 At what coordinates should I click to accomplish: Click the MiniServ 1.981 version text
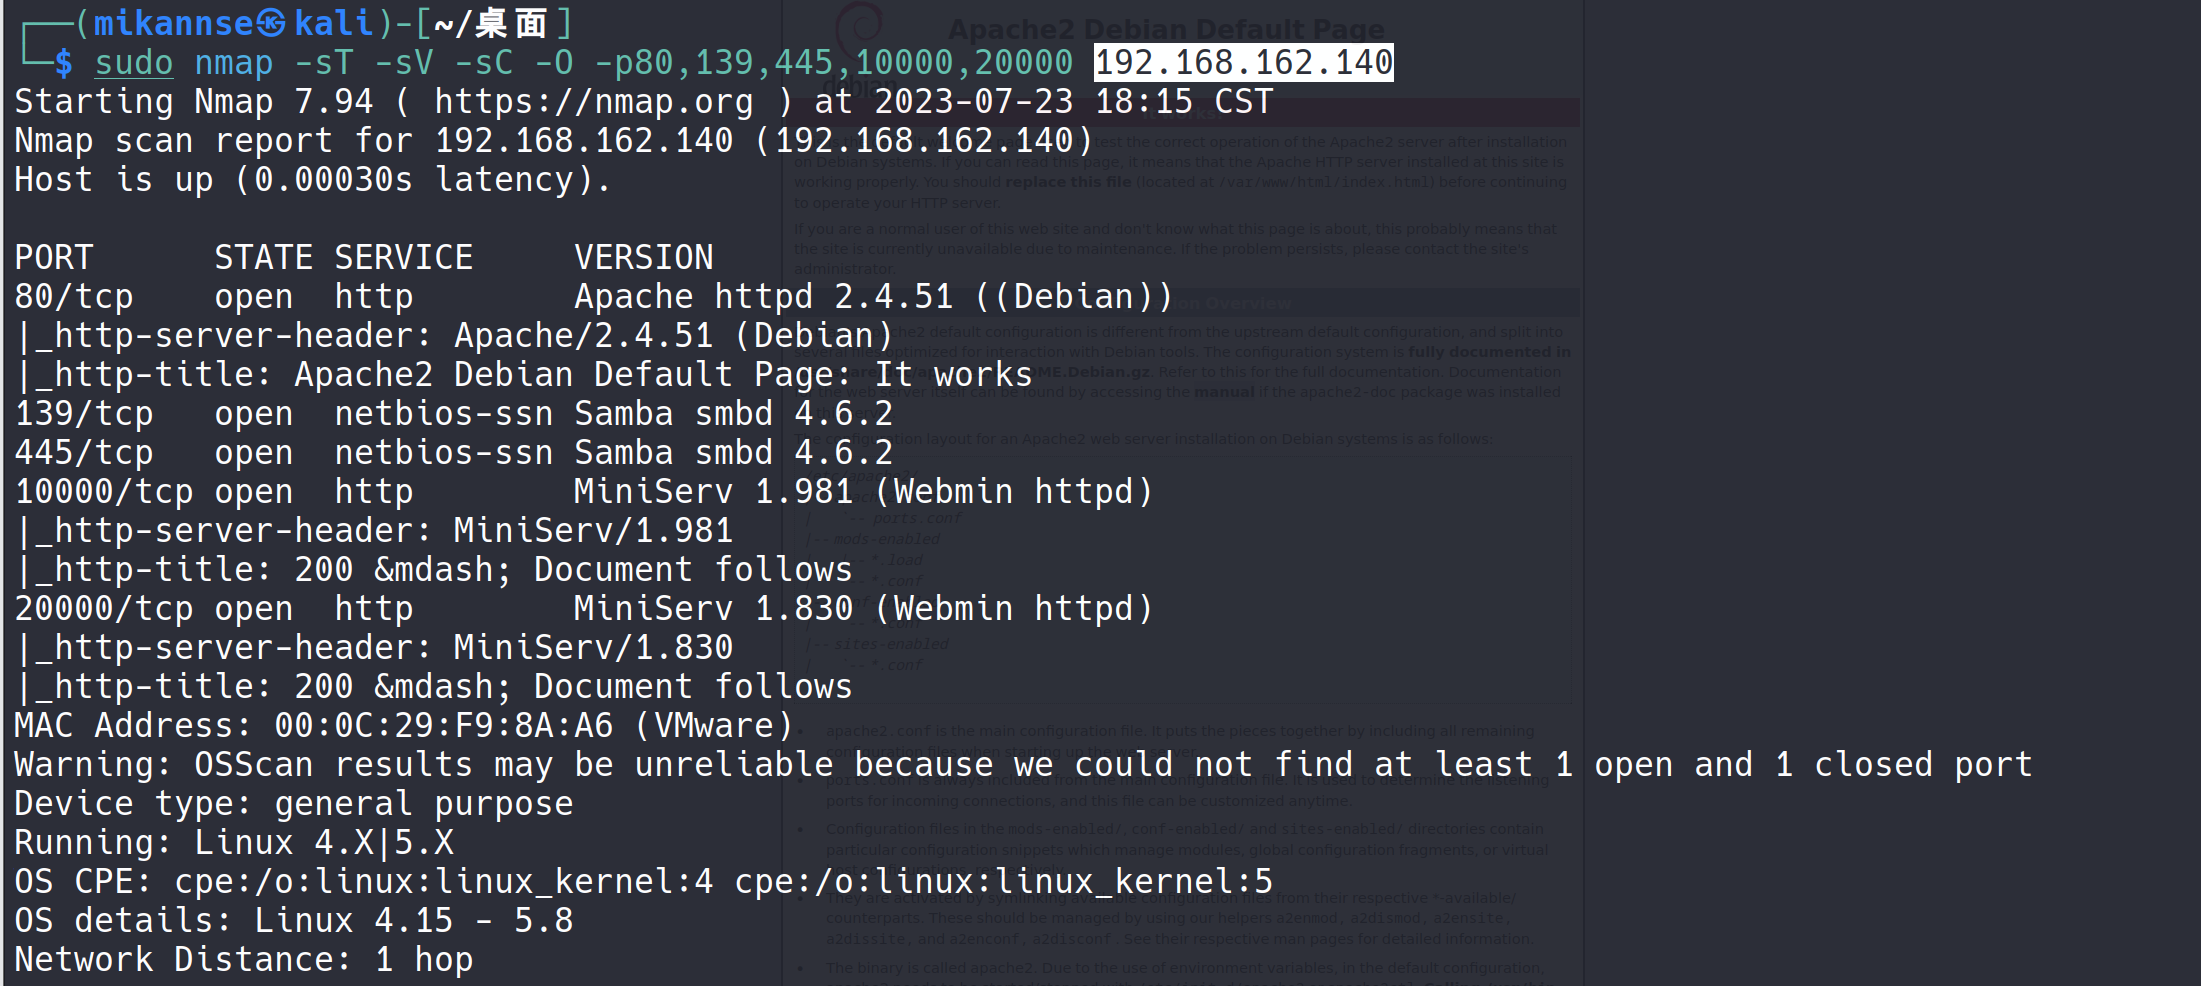tap(712, 492)
